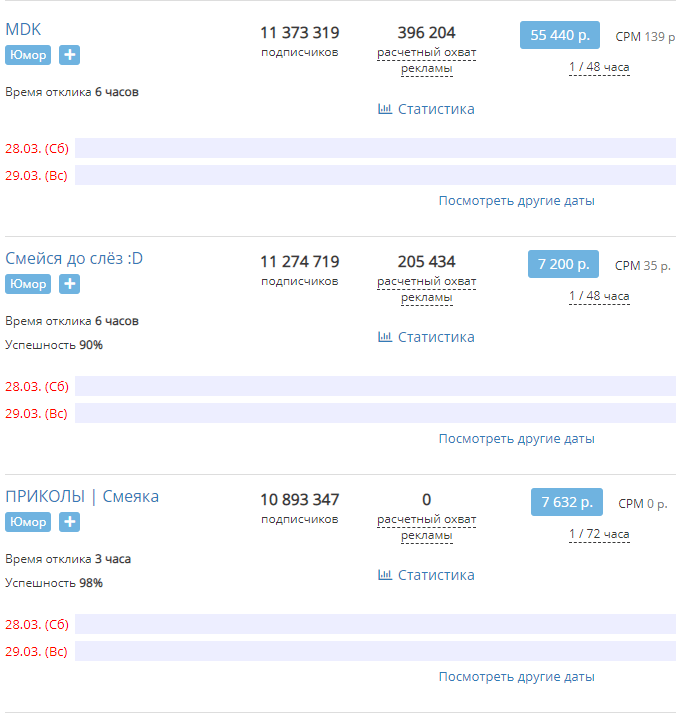
Task: Select the 7 632 р. price button
Action: click(567, 502)
